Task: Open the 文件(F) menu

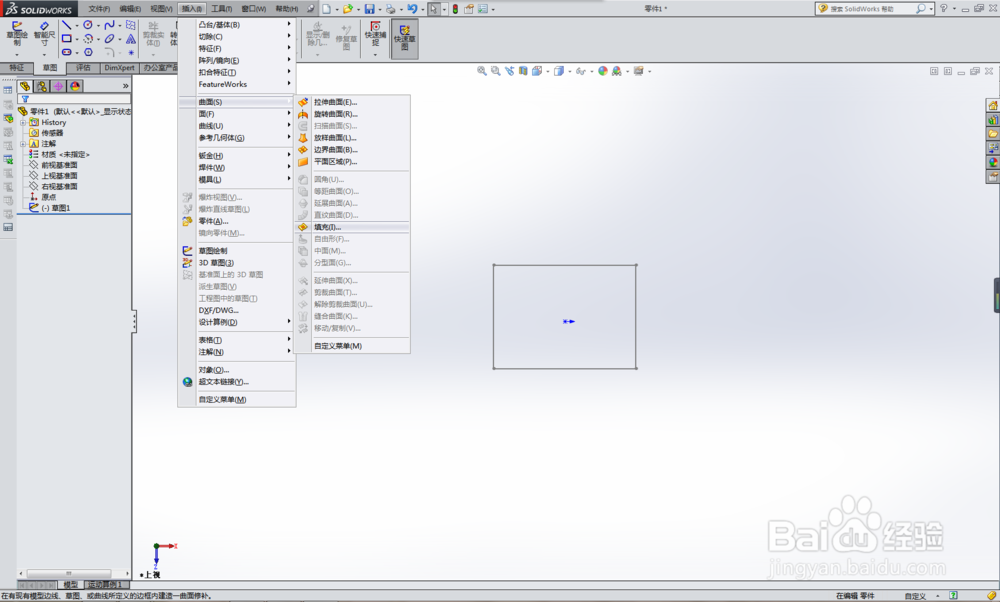Action: coord(99,9)
